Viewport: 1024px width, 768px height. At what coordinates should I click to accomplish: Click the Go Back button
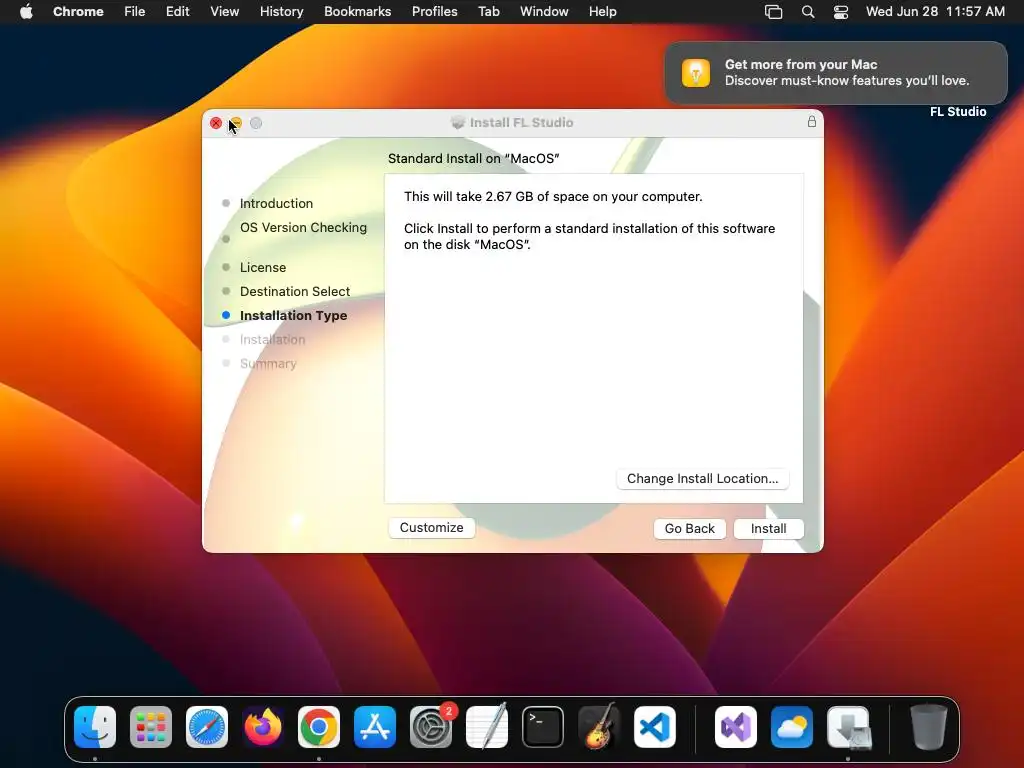pyautogui.click(x=690, y=528)
